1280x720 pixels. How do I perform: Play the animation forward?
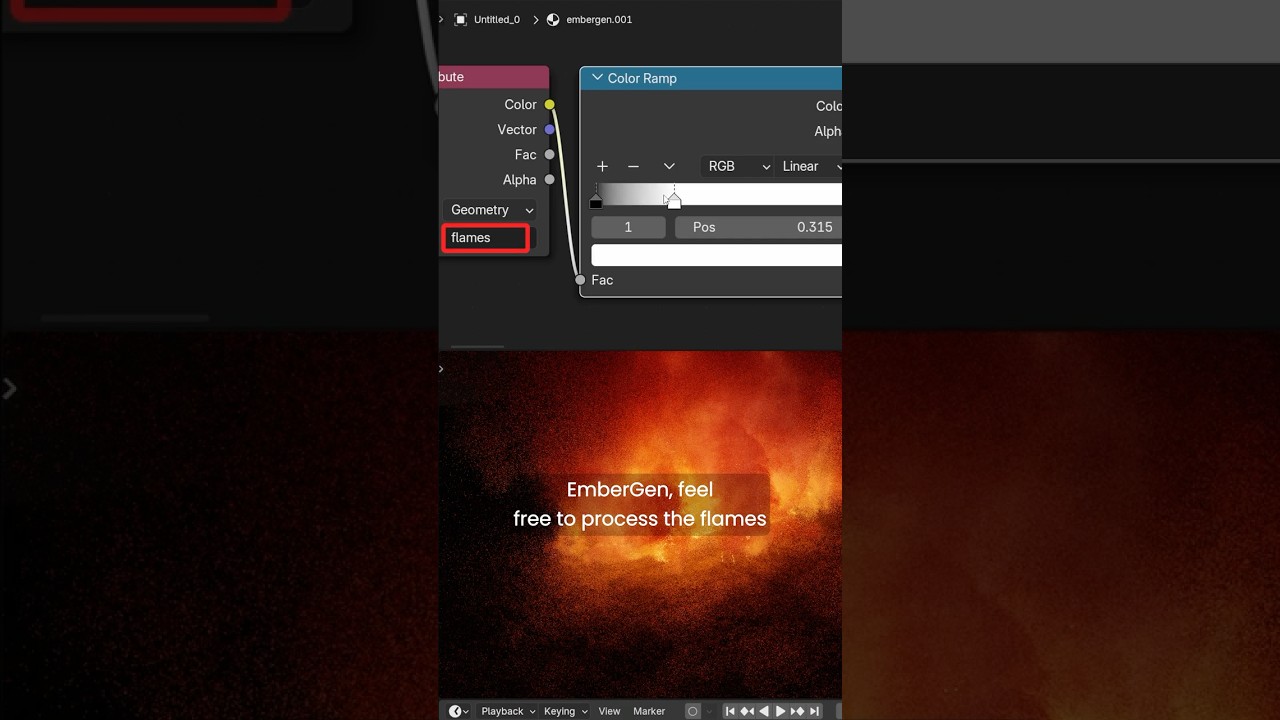(x=781, y=711)
